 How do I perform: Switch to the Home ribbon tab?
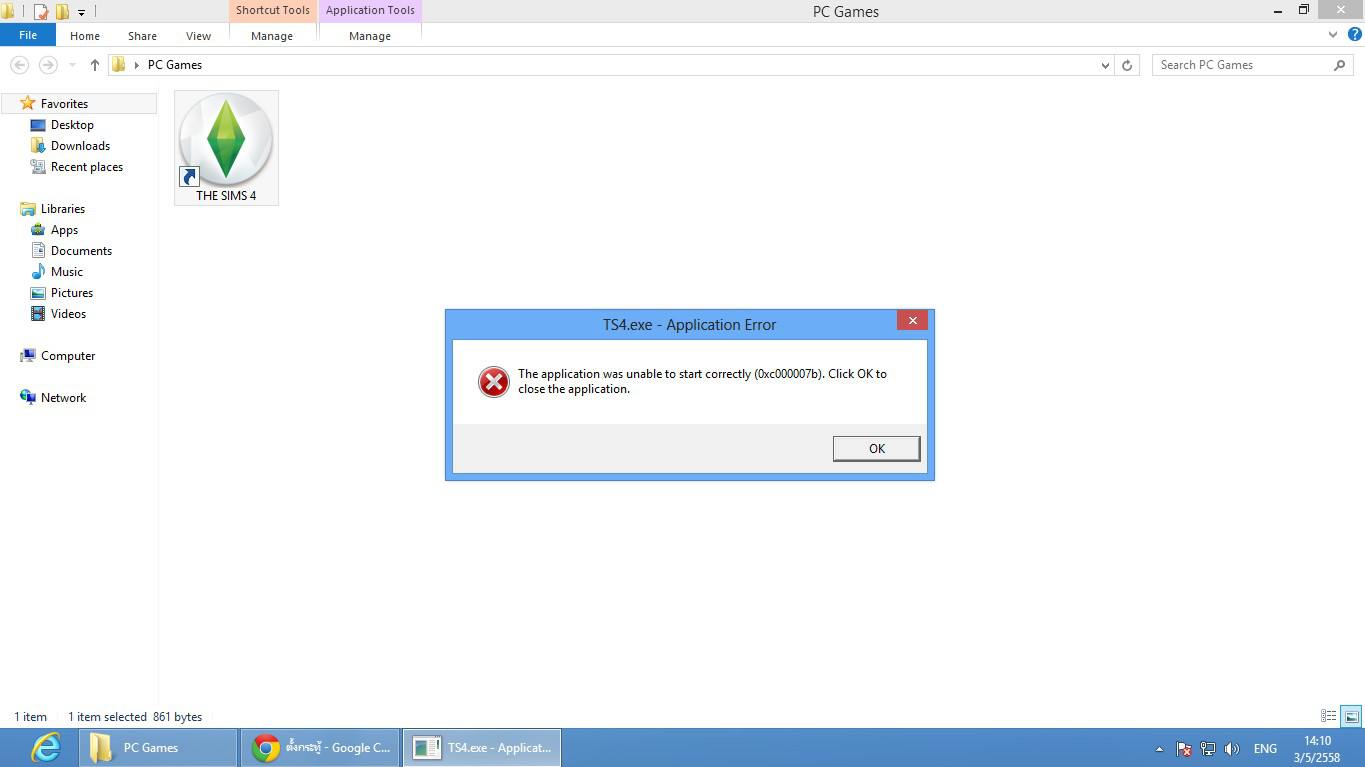pyautogui.click(x=85, y=35)
